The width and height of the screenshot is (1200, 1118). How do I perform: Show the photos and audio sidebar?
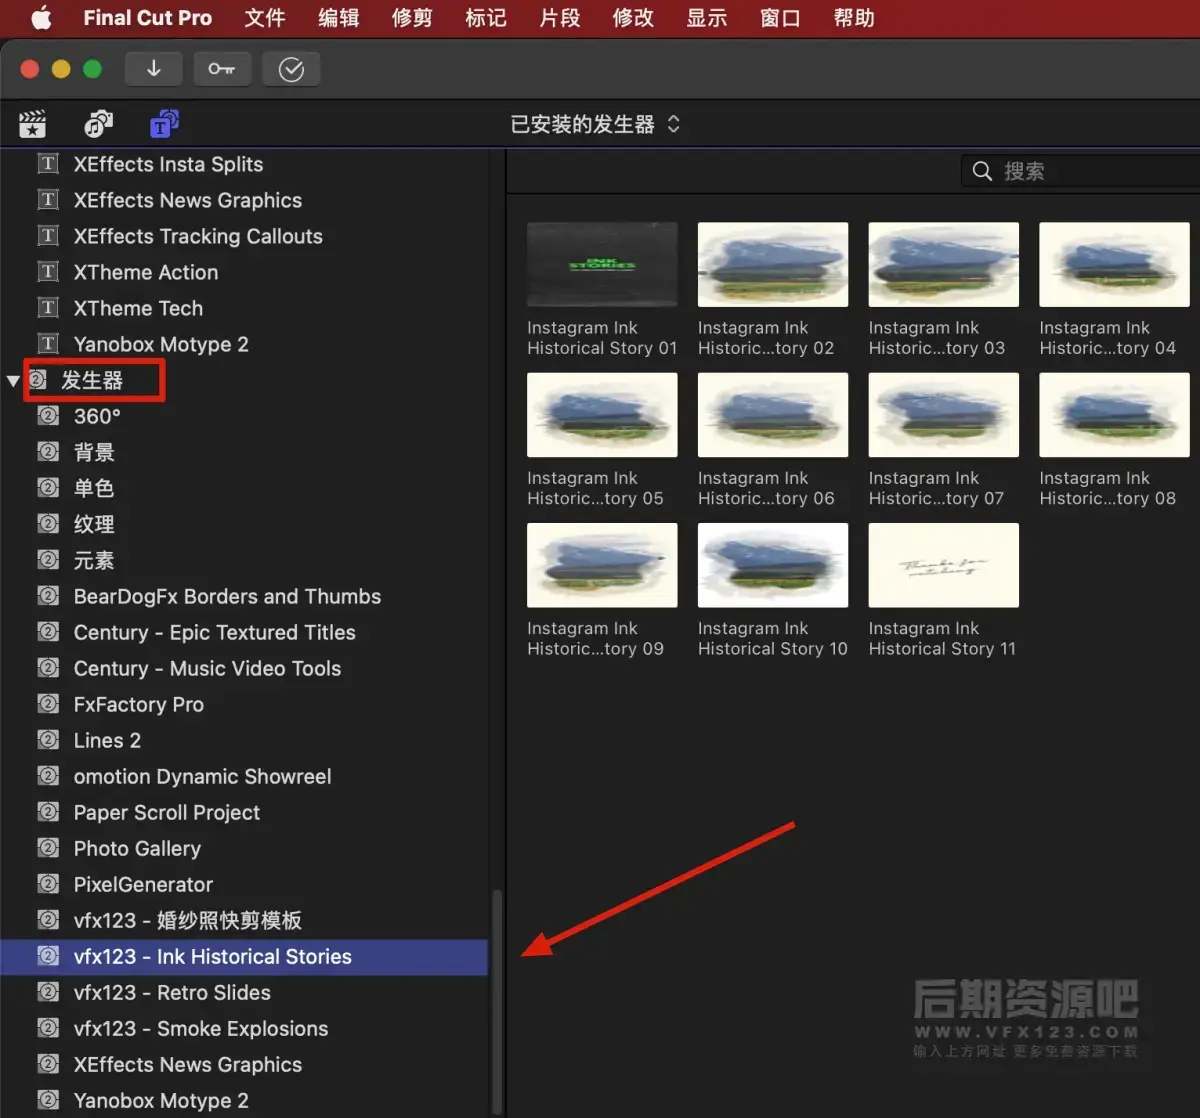coord(98,124)
